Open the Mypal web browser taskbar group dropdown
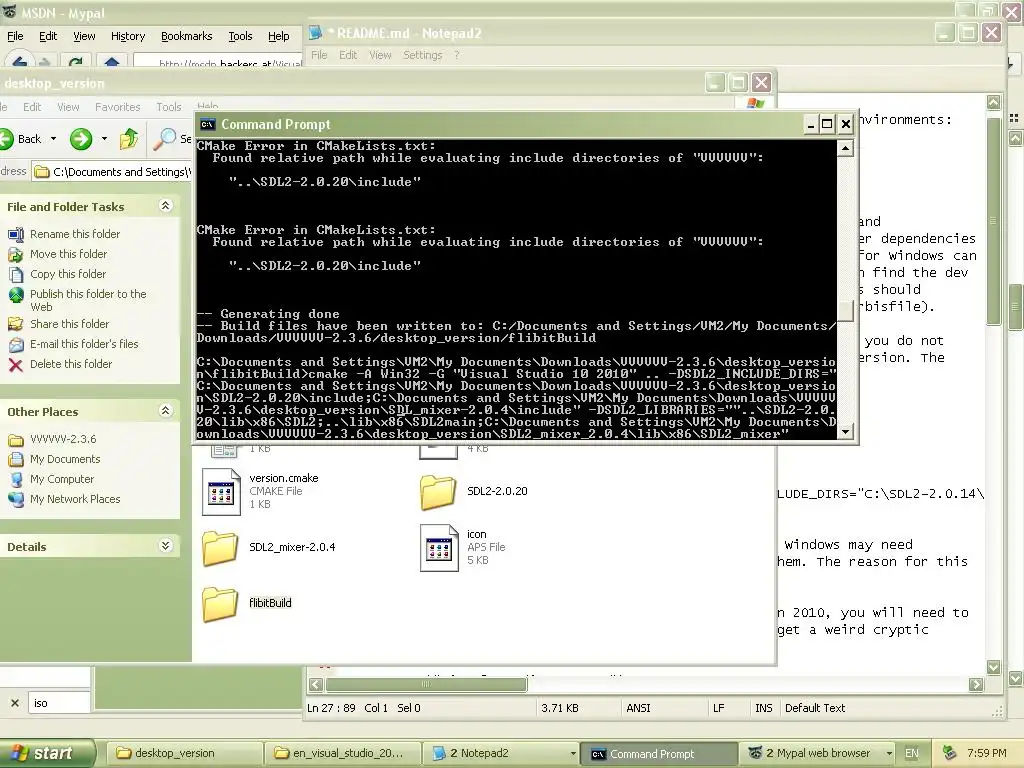 tap(889, 754)
